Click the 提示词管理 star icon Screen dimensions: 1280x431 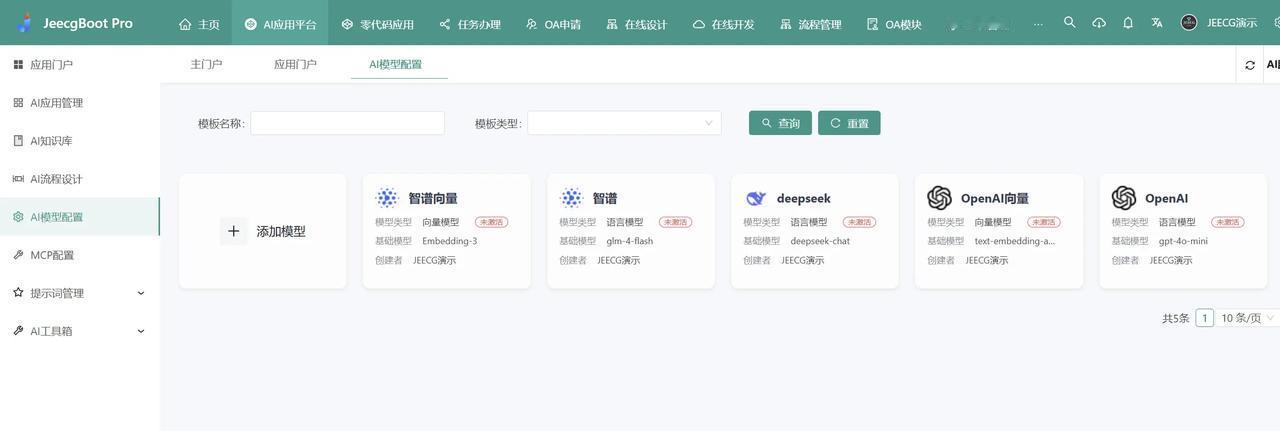click(x=18, y=292)
